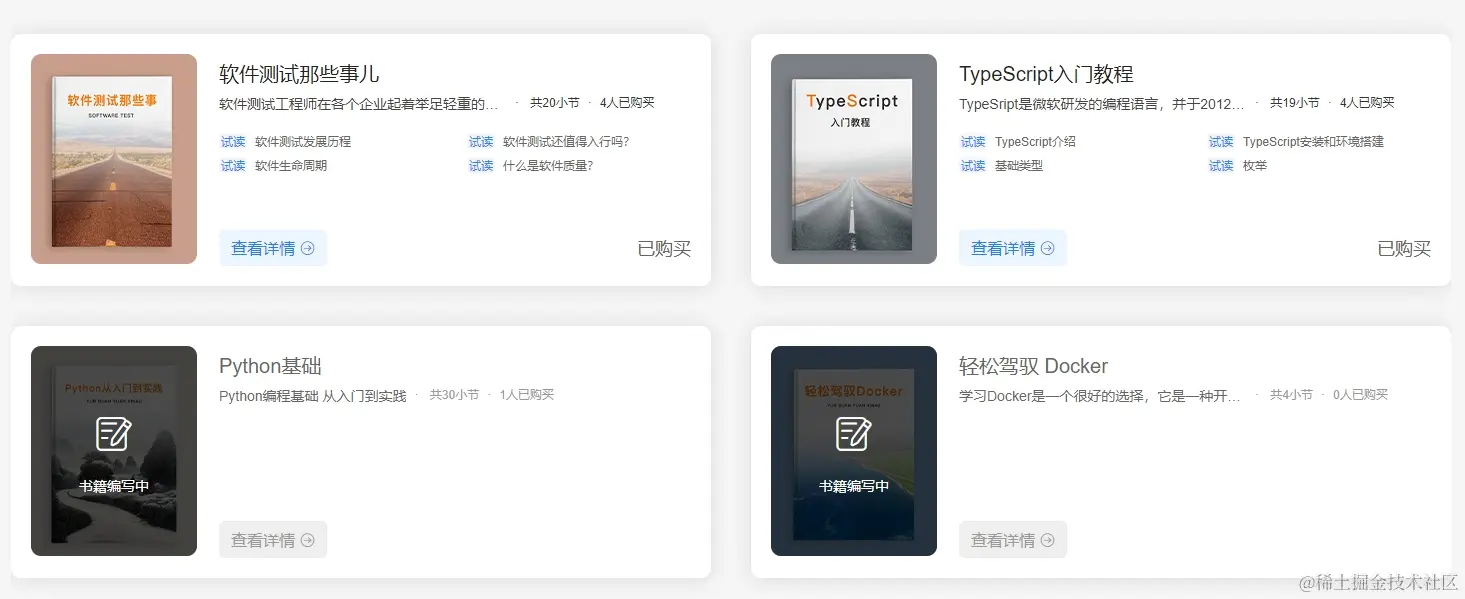Click the pencil-writing icon on the 轻松驾驭 Docker cover
The height and width of the screenshot is (599, 1465).
853,434
